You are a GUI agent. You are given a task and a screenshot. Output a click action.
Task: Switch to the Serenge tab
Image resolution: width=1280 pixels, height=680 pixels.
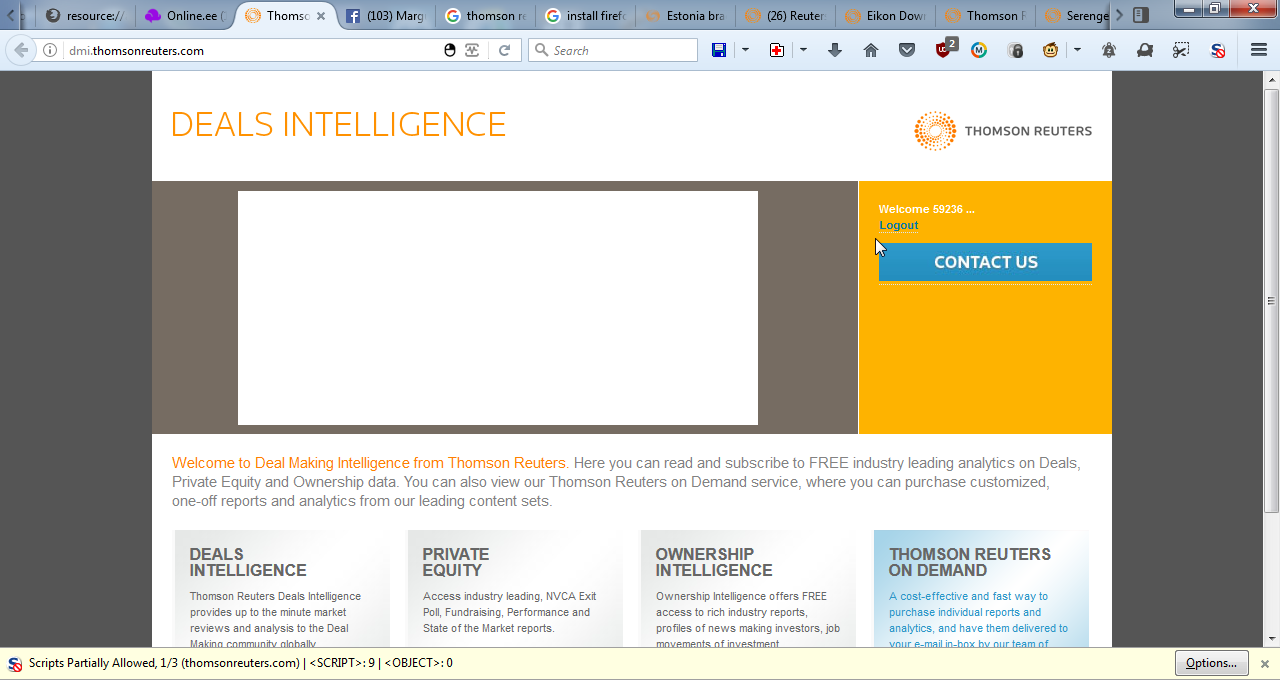(x=1074, y=16)
